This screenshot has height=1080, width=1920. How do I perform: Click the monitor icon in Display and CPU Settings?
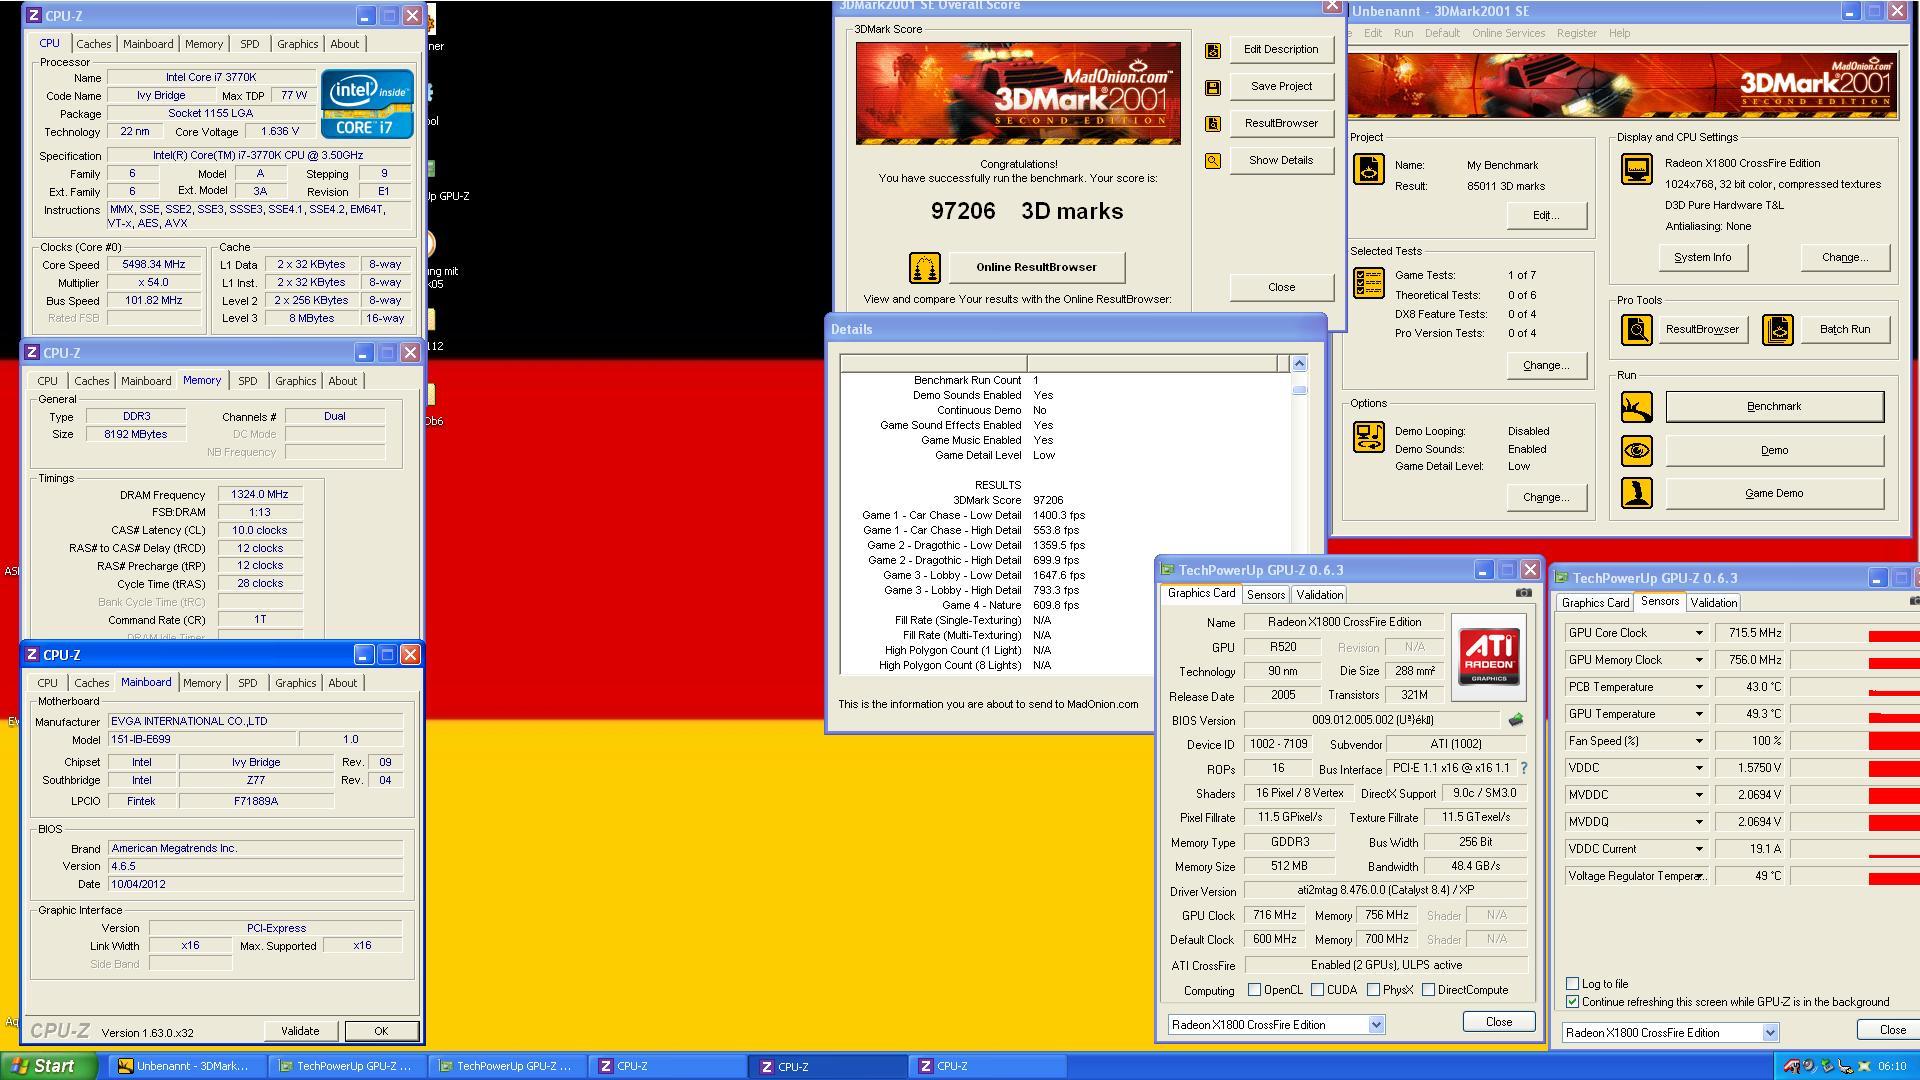[1637, 170]
